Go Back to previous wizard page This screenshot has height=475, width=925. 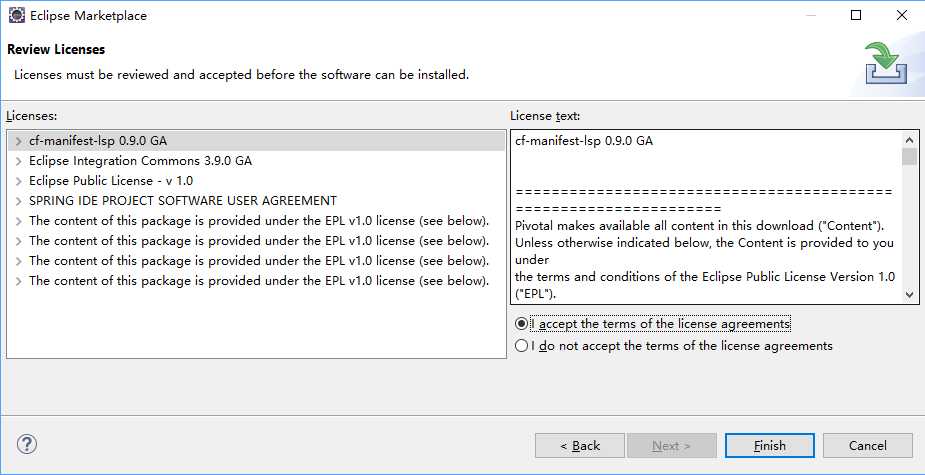(579, 445)
